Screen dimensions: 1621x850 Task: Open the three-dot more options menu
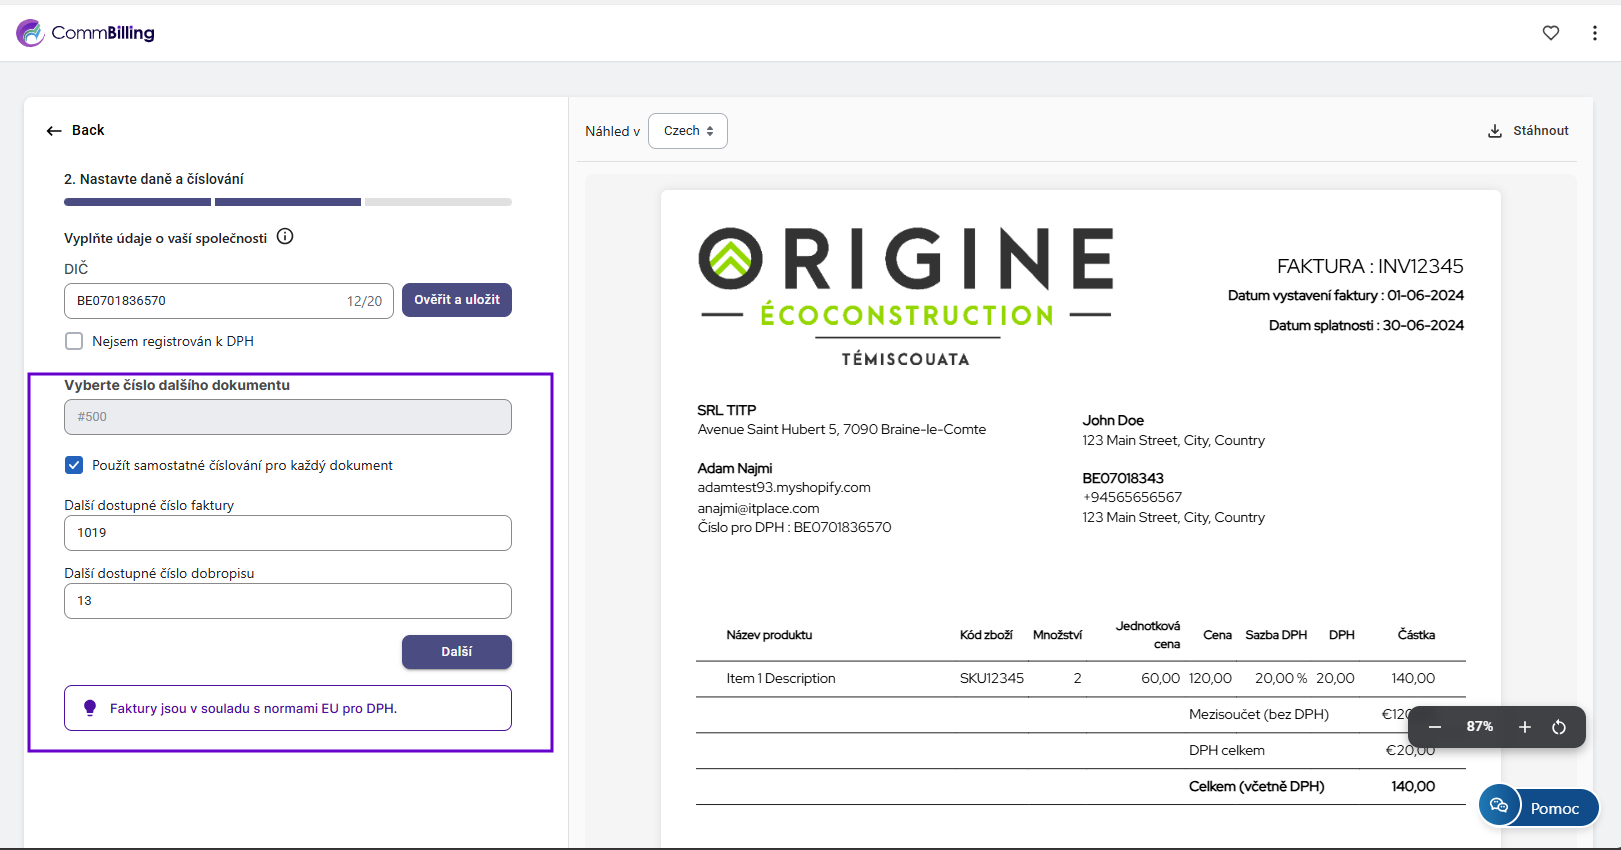[x=1594, y=33]
